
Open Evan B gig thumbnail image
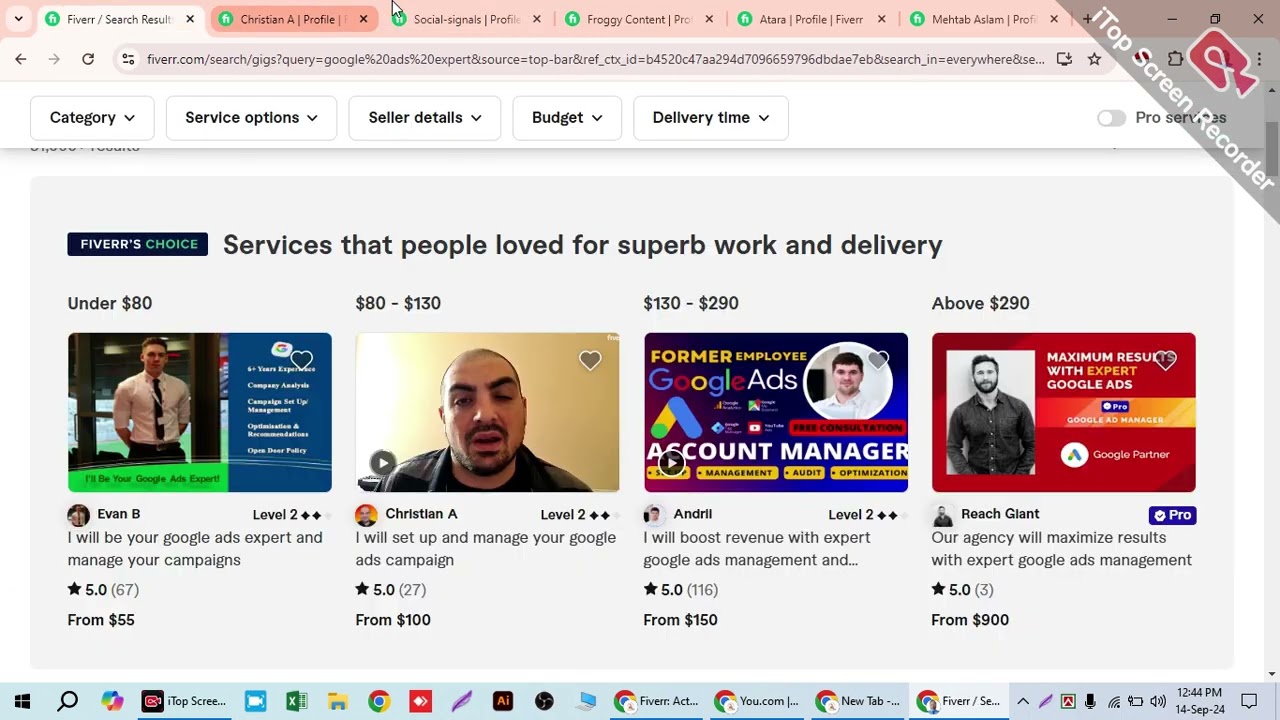pyautogui.click(x=199, y=412)
